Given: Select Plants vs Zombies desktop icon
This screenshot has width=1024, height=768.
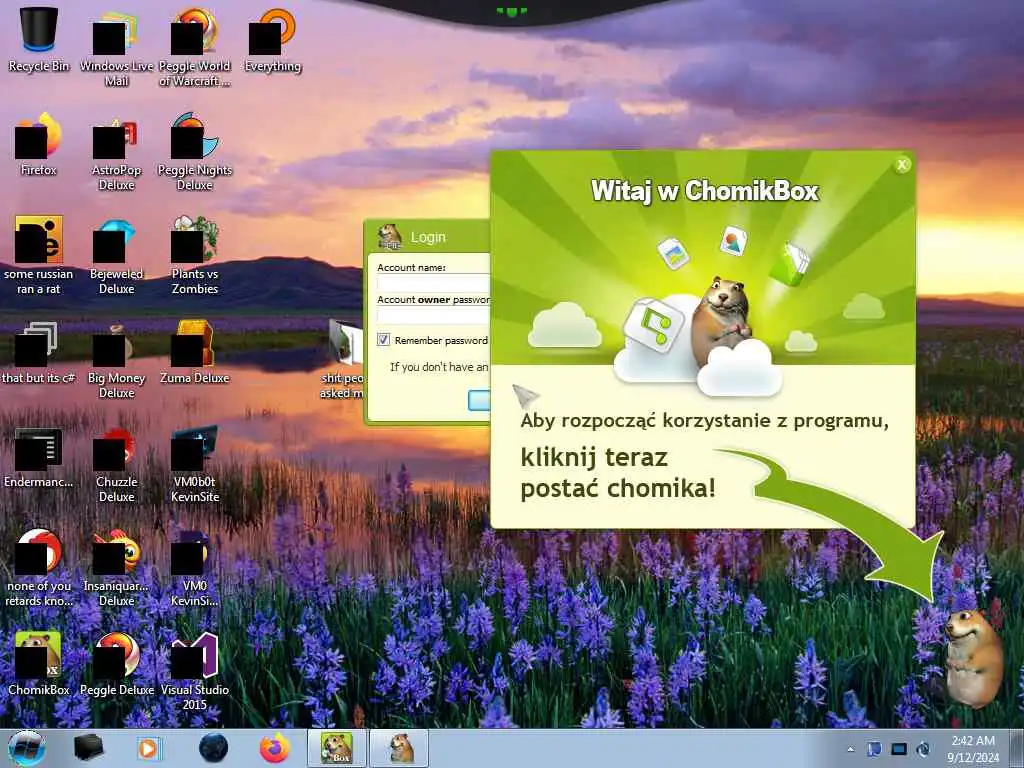Looking at the screenshot, I should 195,255.
